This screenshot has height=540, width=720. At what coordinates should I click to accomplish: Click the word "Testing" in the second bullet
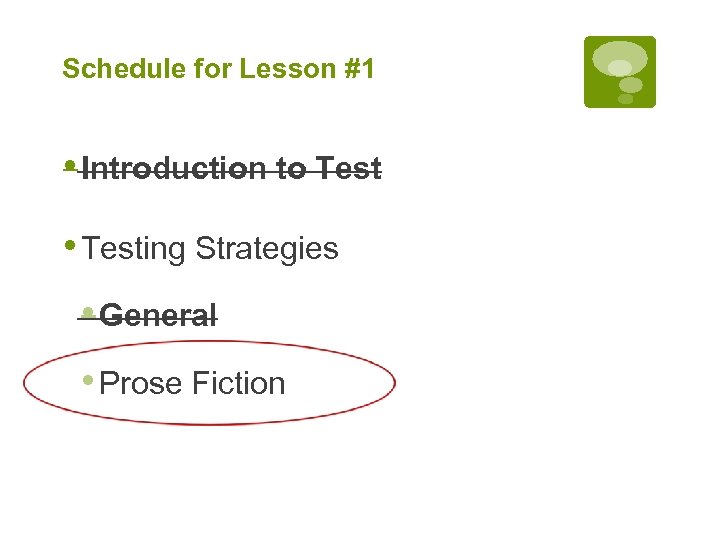[x=135, y=249]
